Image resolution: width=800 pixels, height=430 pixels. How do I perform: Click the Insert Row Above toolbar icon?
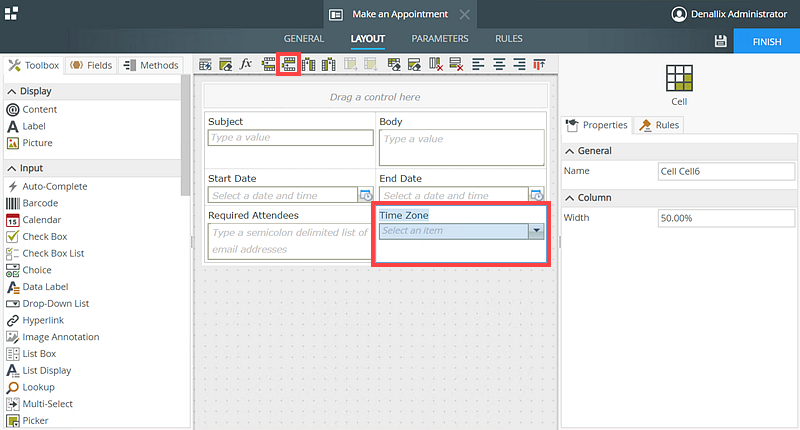tap(269, 65)
